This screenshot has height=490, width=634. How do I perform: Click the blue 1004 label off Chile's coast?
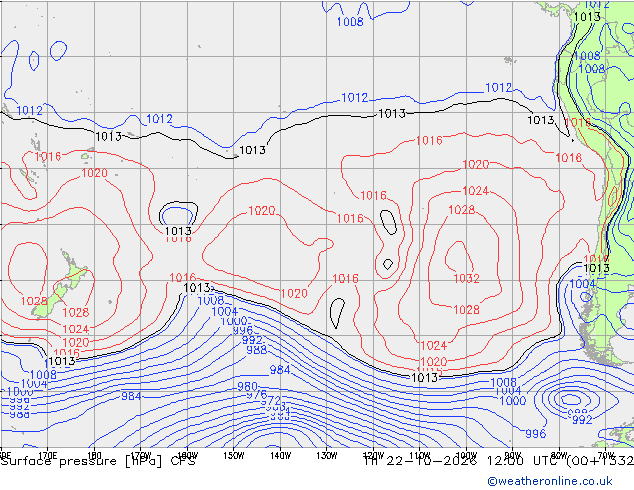pyautogui.click(x=583, y=284)
